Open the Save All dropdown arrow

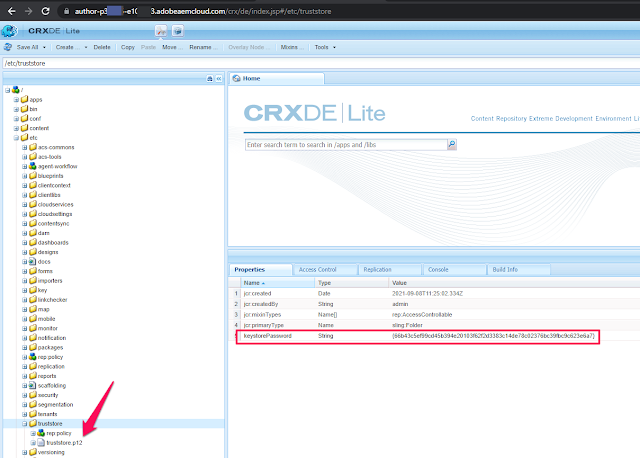click(x=44, y=47)
